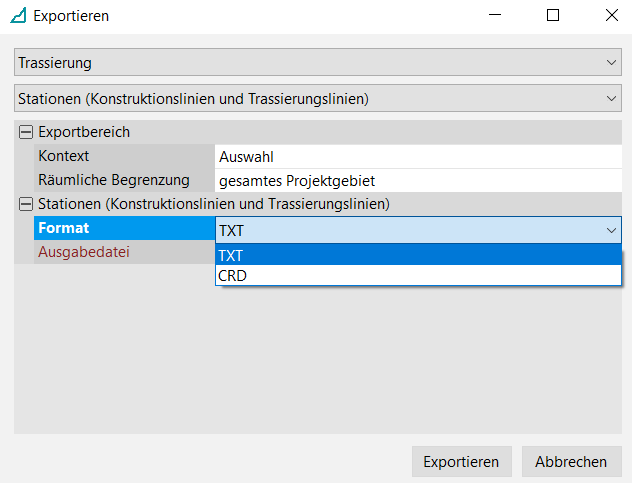Collapse the Stationen properties section
Image resolution: width=632 pixels, height=483 pixels.
[25, 204]
